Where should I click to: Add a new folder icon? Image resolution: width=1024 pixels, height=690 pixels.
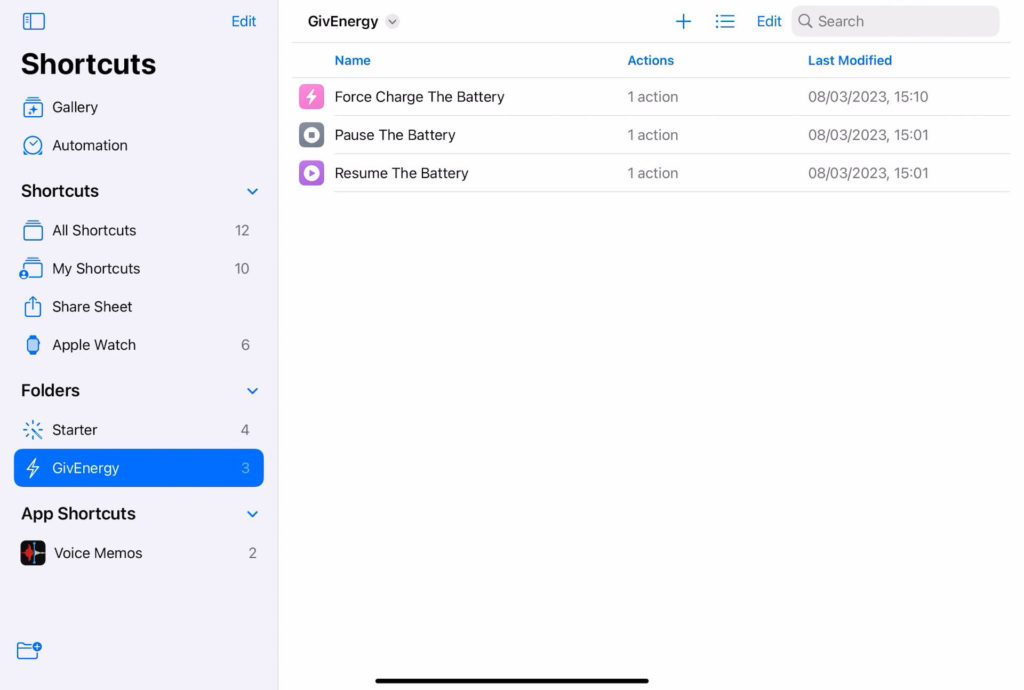coord(29,650)
